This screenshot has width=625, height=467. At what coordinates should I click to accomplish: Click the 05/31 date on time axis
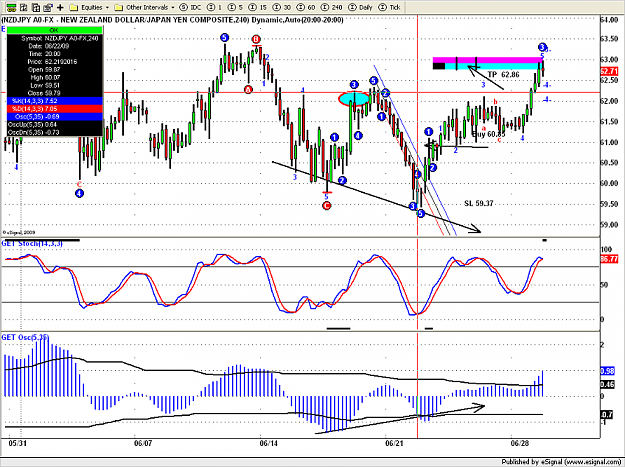point(18,443)
